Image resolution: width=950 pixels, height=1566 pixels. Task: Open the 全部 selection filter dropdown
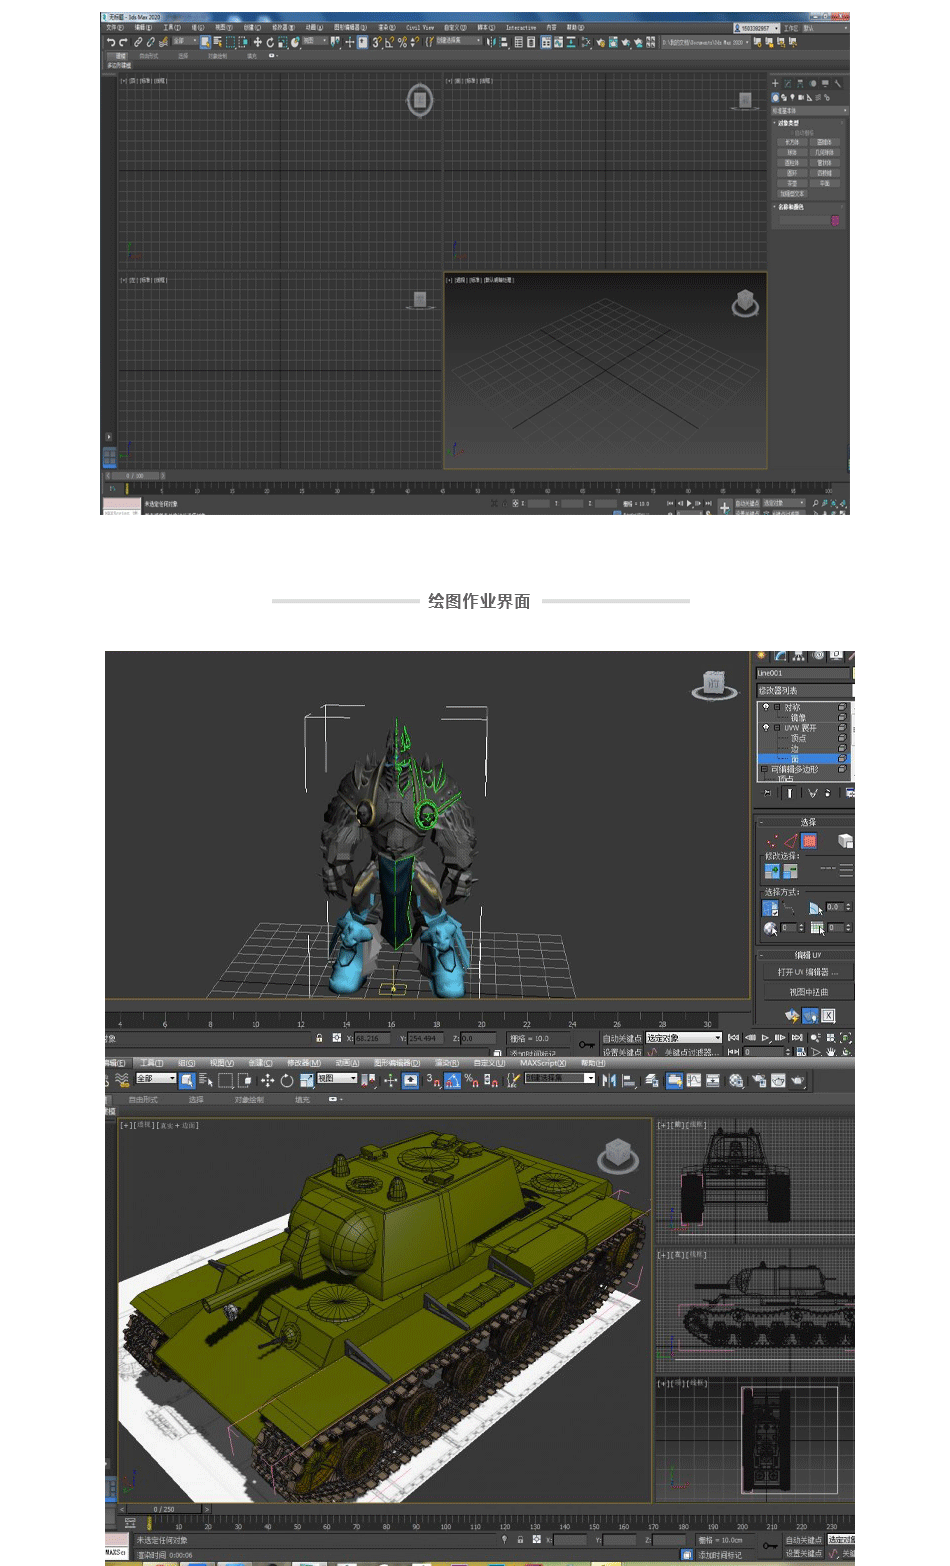coord(156,1078)
